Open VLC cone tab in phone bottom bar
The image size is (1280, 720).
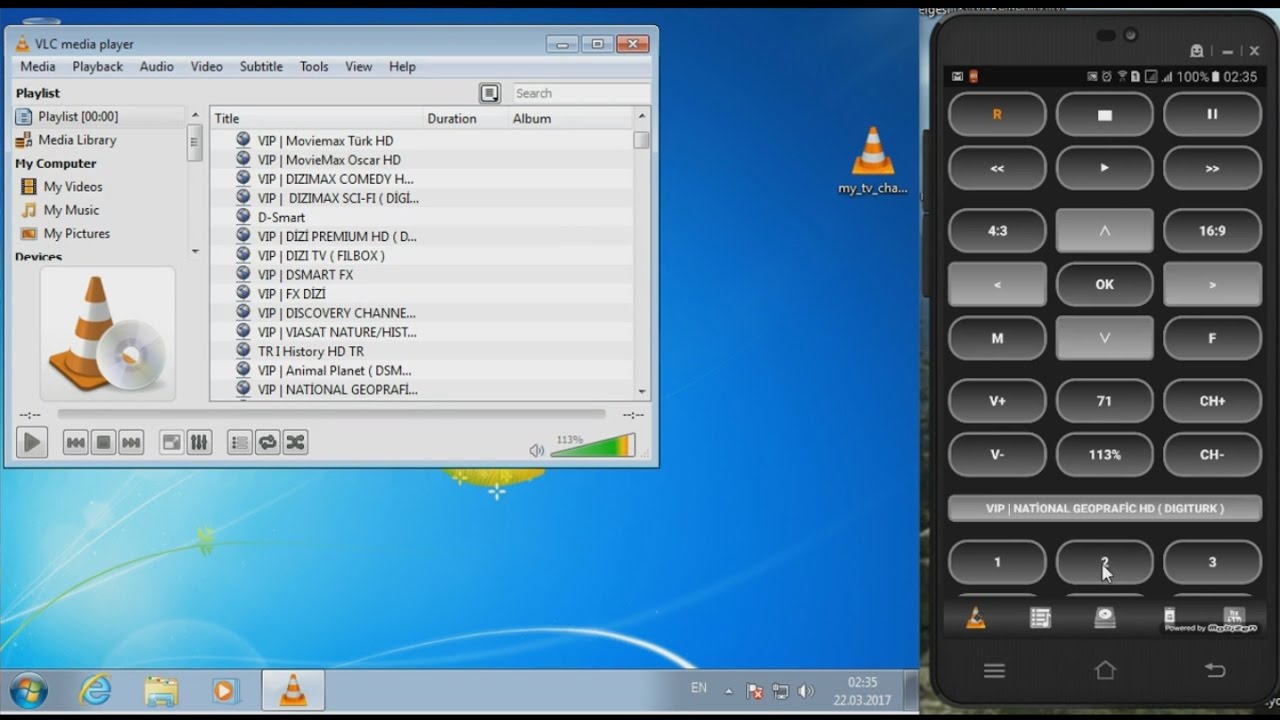tap(976, 618)
